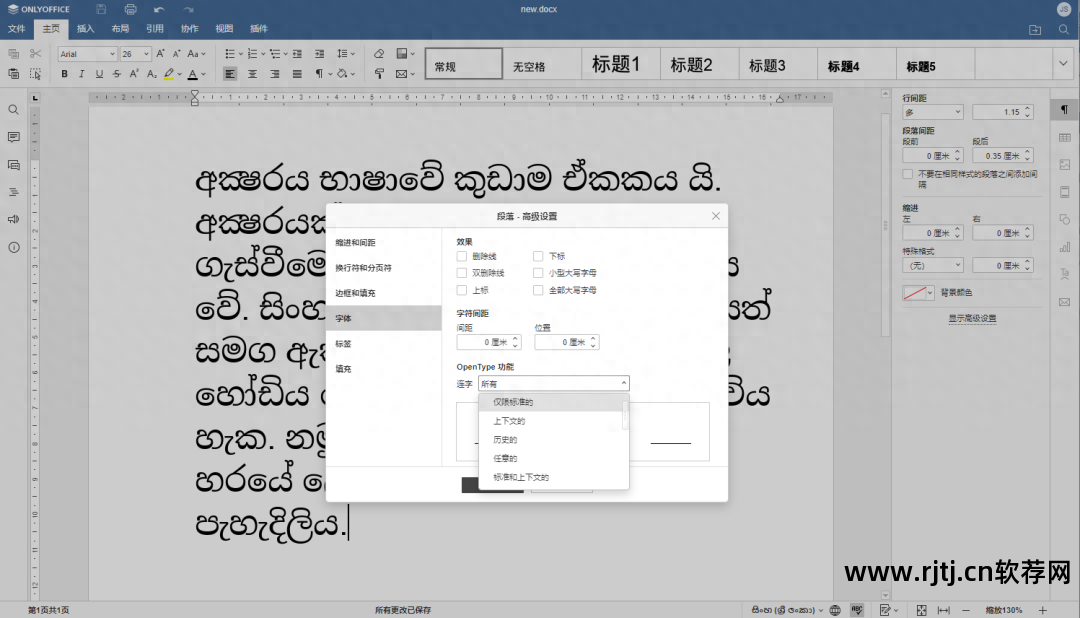The width and height of the screenshot is (1080, 618).
Task: Open the Search icon in the left sidebar
Action: (x=14, y=109)
